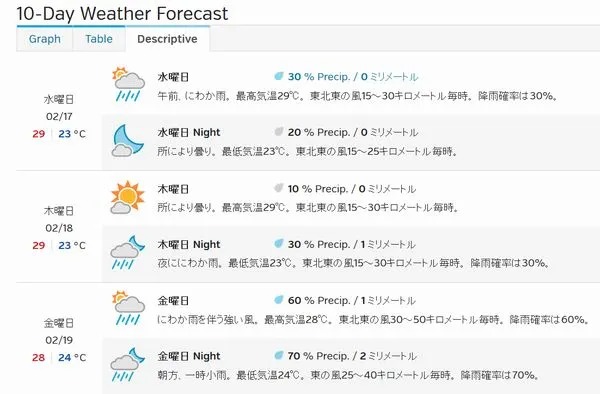Open the Table tab

(99, 39)
